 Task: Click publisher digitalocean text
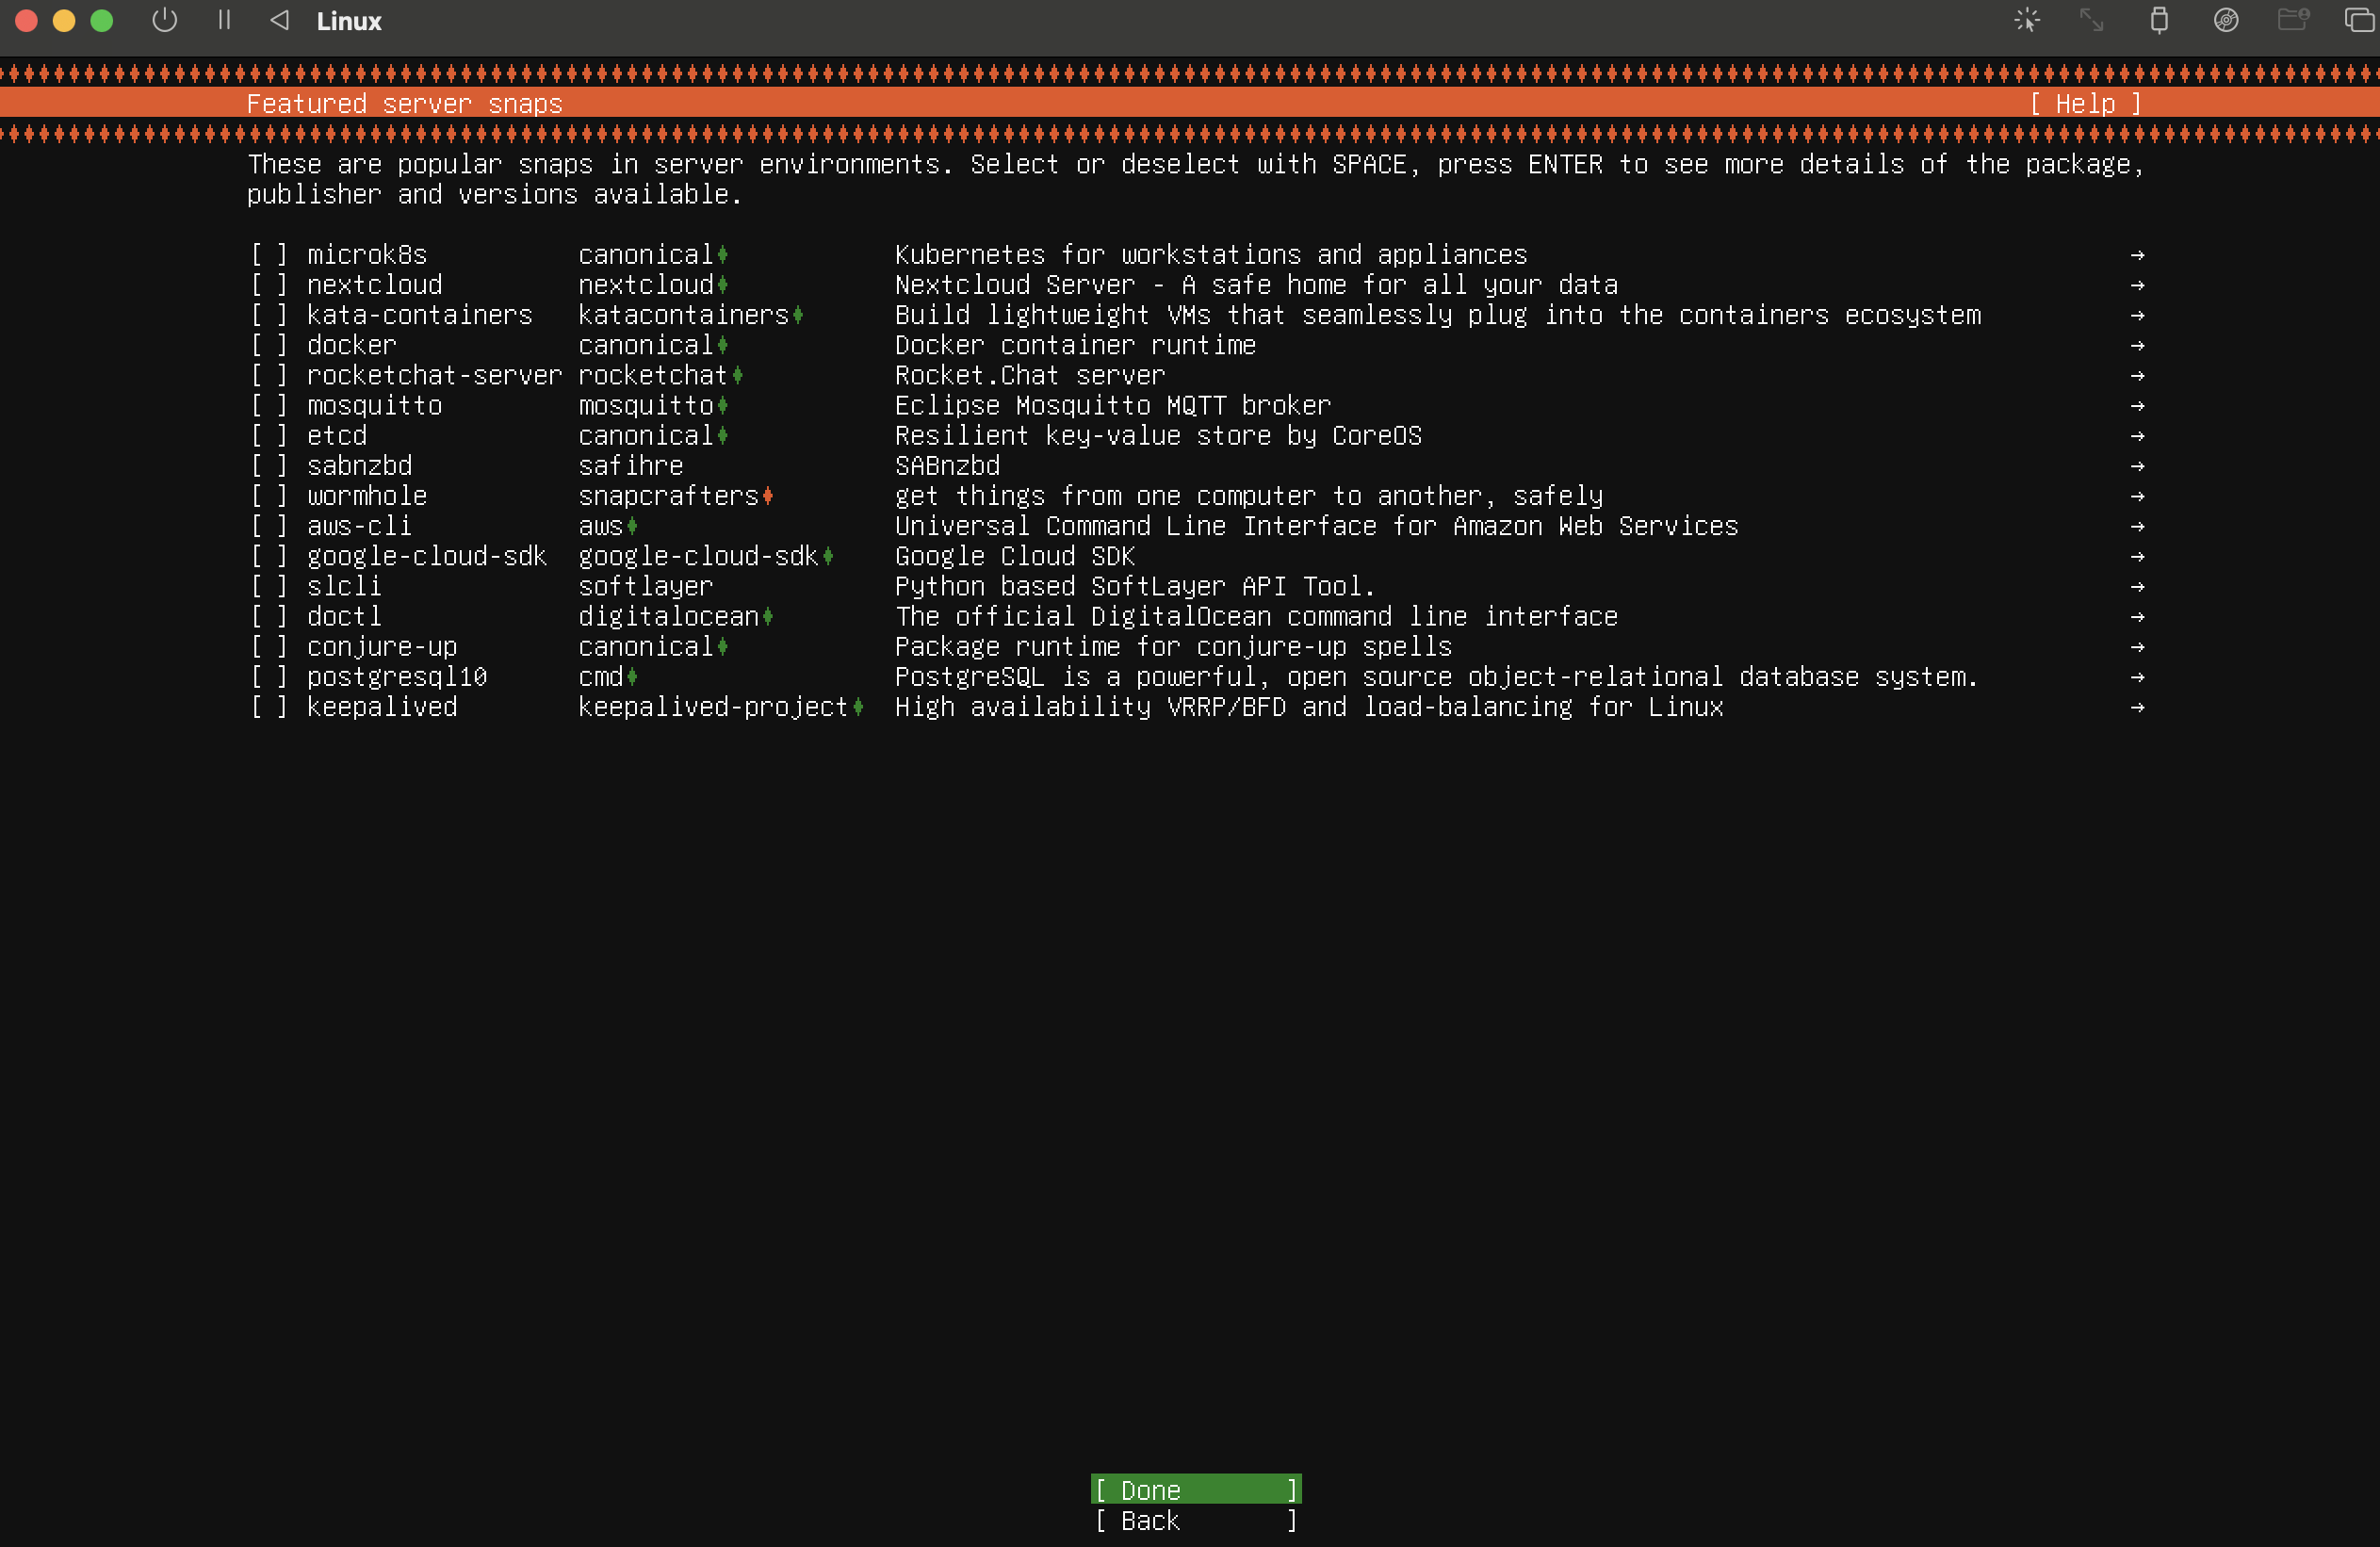pos(669,616)
